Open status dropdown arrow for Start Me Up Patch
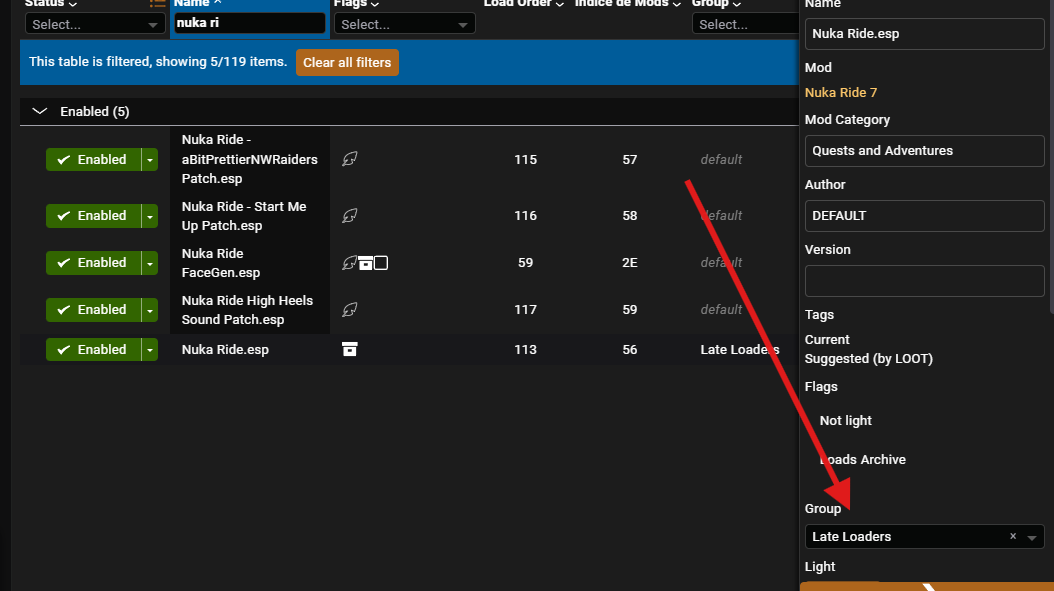 click(150, 216)
